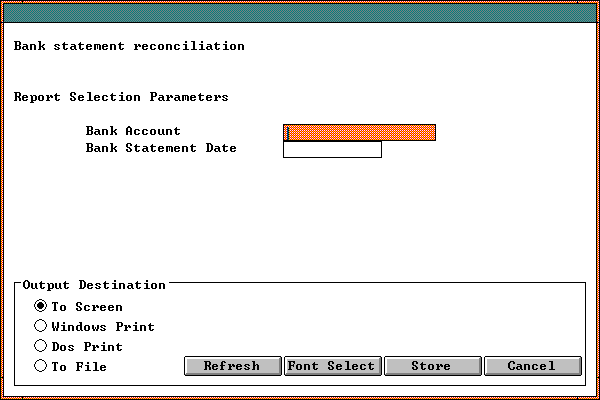The width and height of the screenshot is (600, 400).
Task: Click the teal title bar at top
Action: pyautogui.click(x=300, y=10)
